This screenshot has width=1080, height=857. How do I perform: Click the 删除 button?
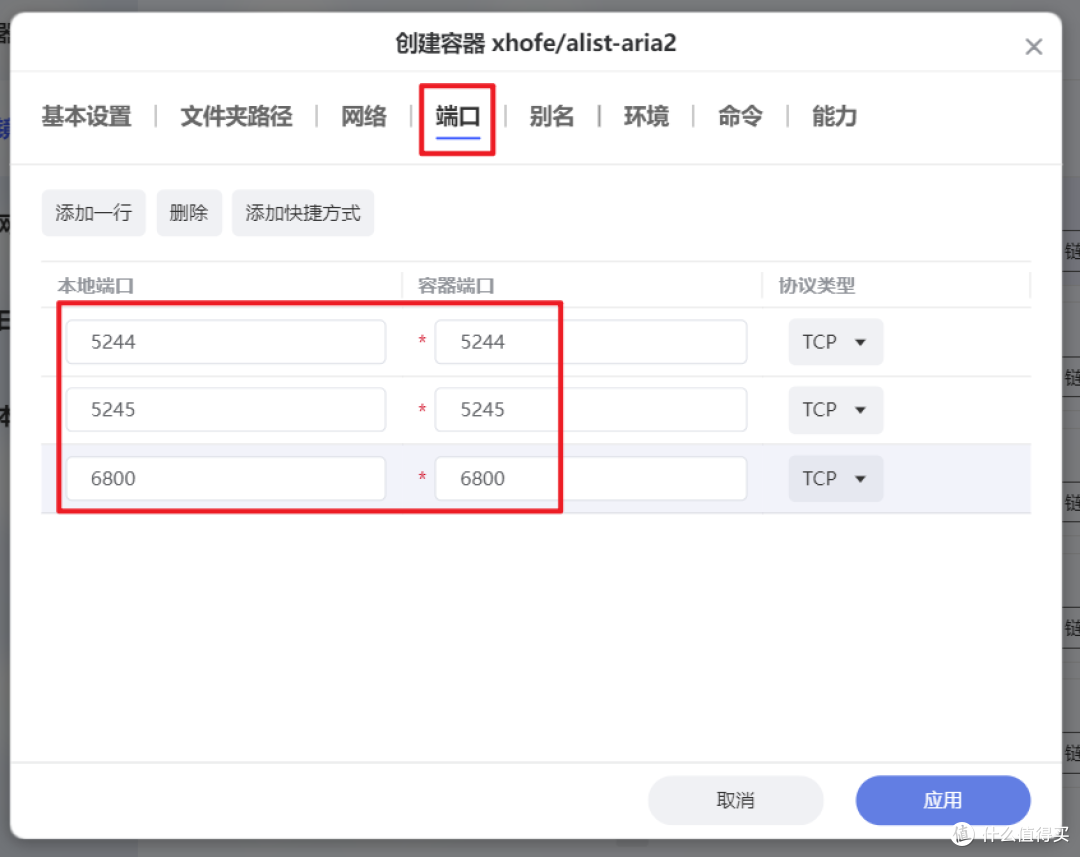(189, 213)
